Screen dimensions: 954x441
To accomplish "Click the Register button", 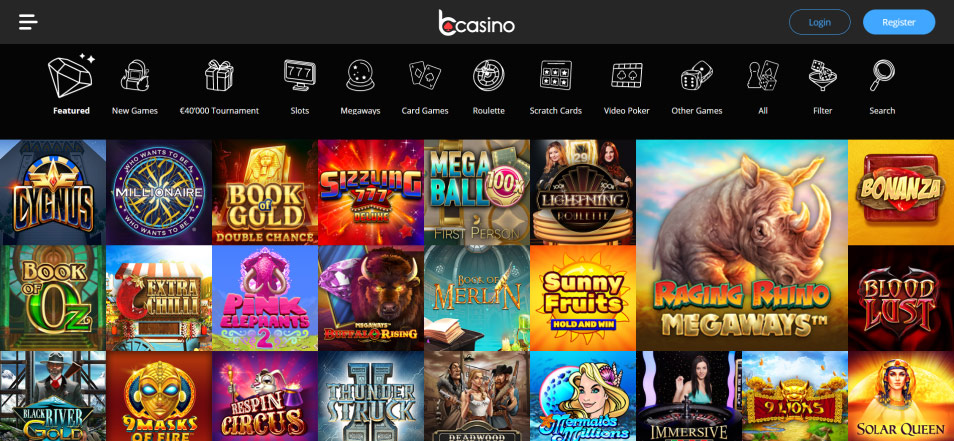I will [x=899, y=22].
